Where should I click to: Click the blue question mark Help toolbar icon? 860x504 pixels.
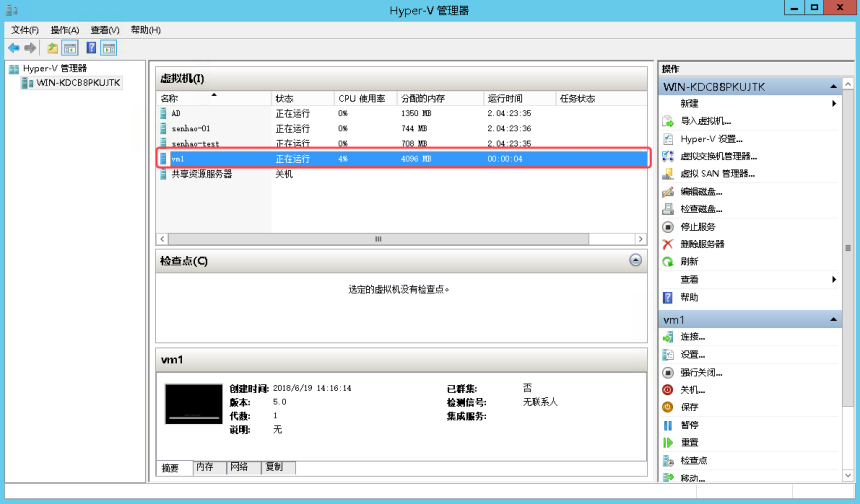click(x=91, y=48)
